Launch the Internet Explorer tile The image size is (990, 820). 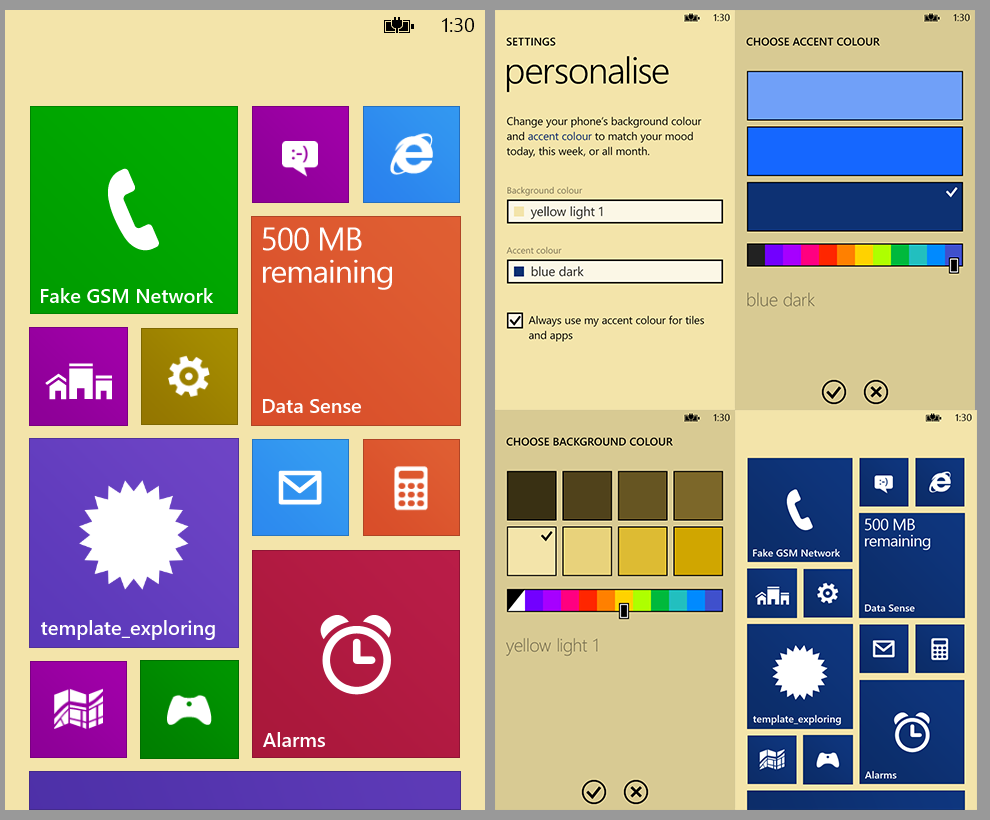(411, 154)
